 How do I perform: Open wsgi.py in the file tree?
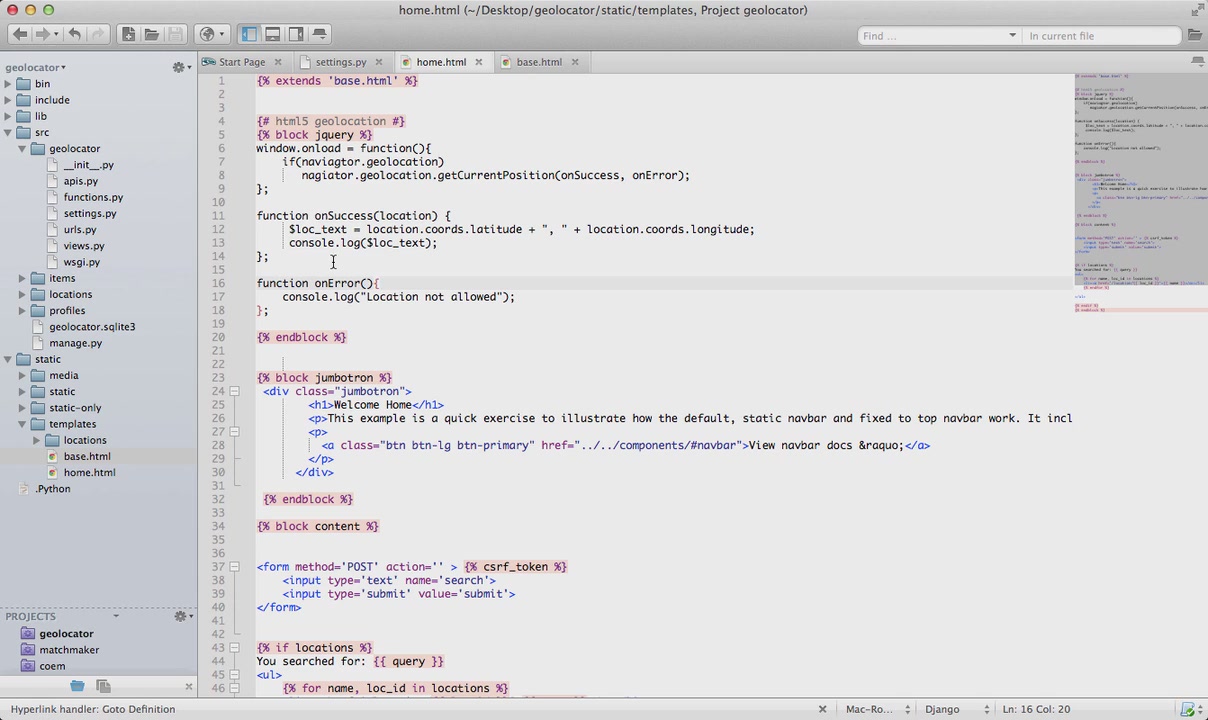point(81,262)
